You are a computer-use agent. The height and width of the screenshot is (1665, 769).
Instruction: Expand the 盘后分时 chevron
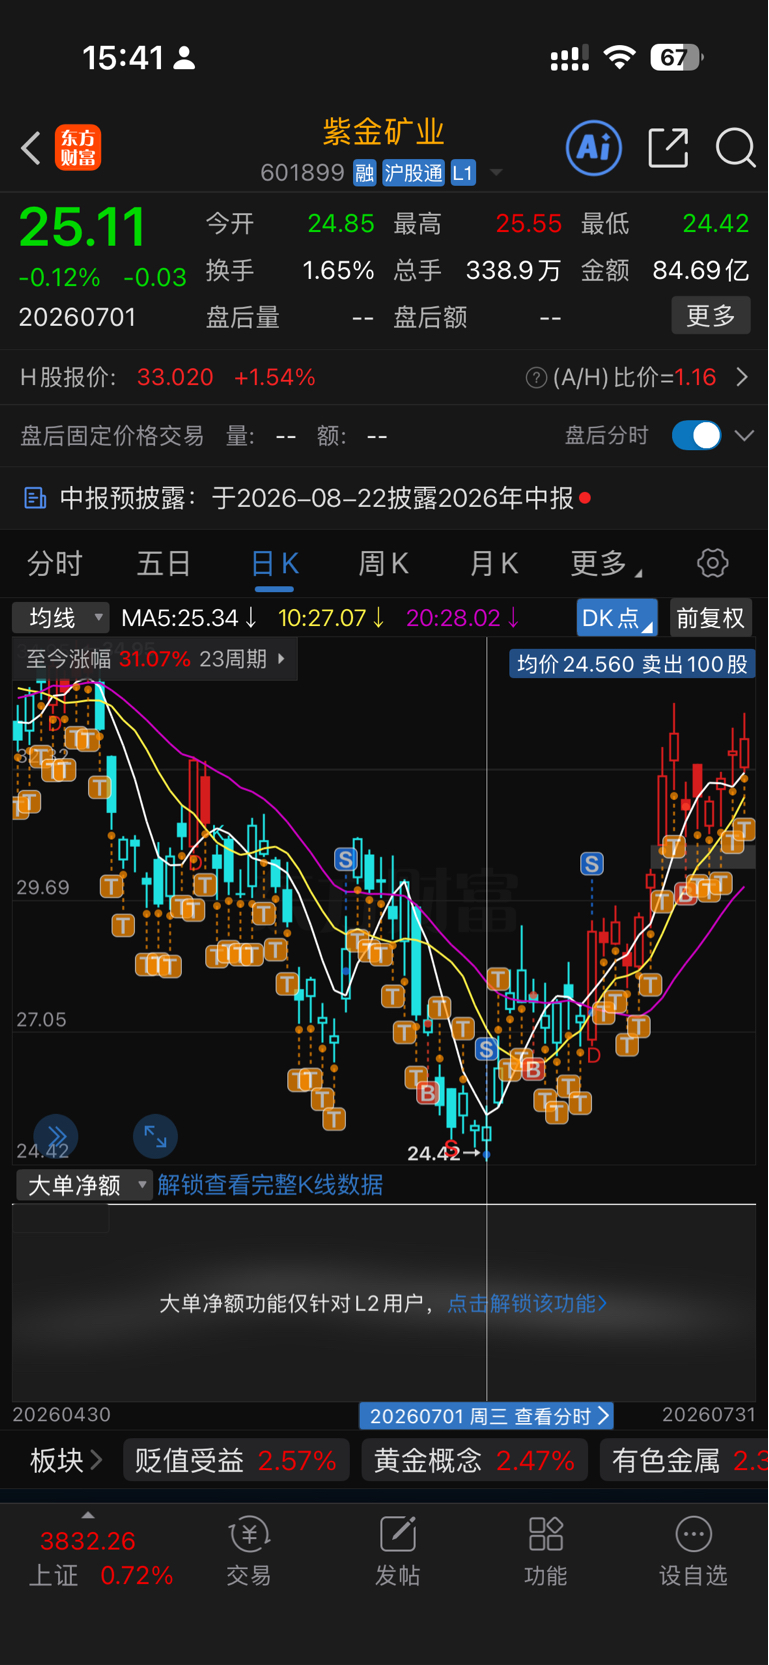pos(744,436)
